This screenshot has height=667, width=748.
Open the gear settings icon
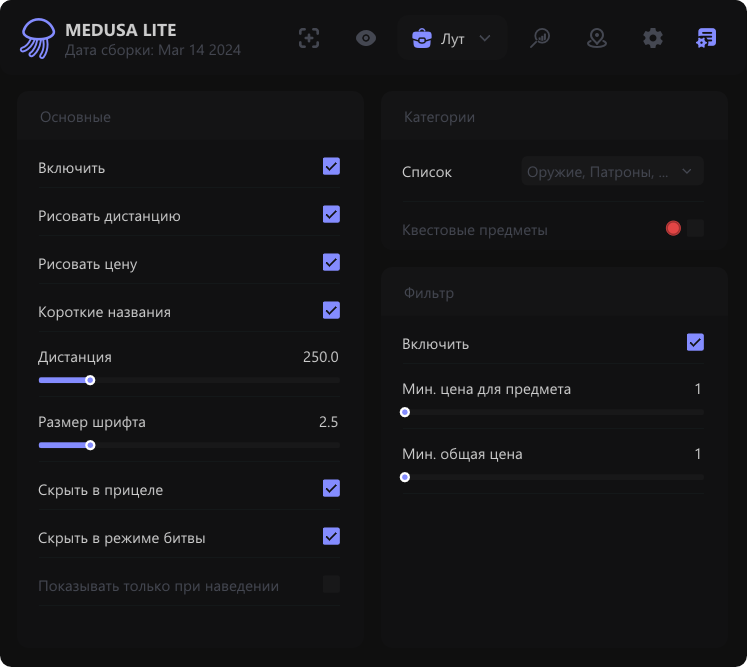click(653, 39)
